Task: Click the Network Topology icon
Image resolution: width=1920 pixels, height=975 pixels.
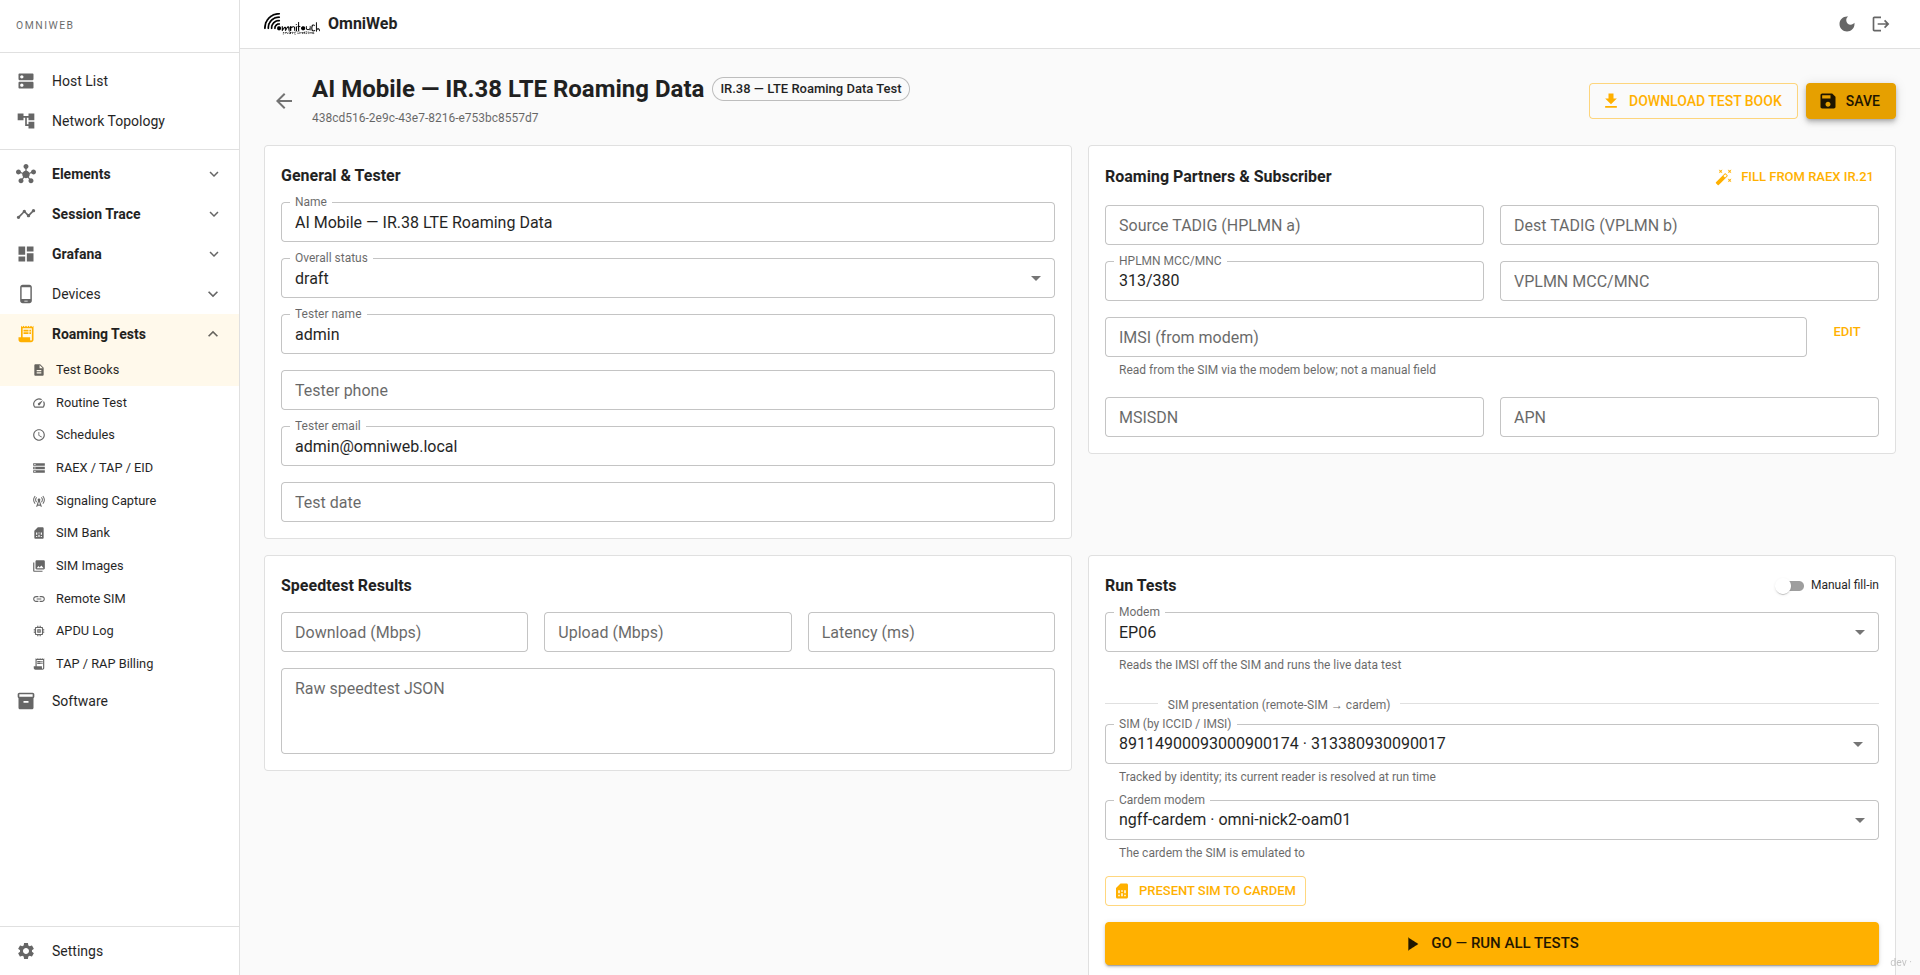Action: point(26,121)
